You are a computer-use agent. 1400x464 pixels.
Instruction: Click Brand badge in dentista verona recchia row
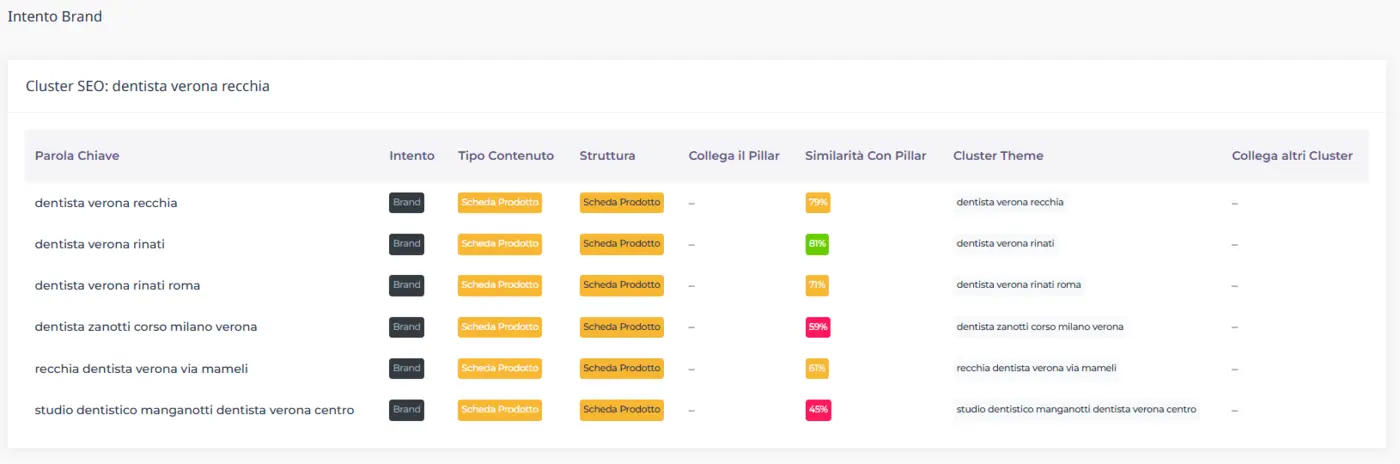pos(407,203)
